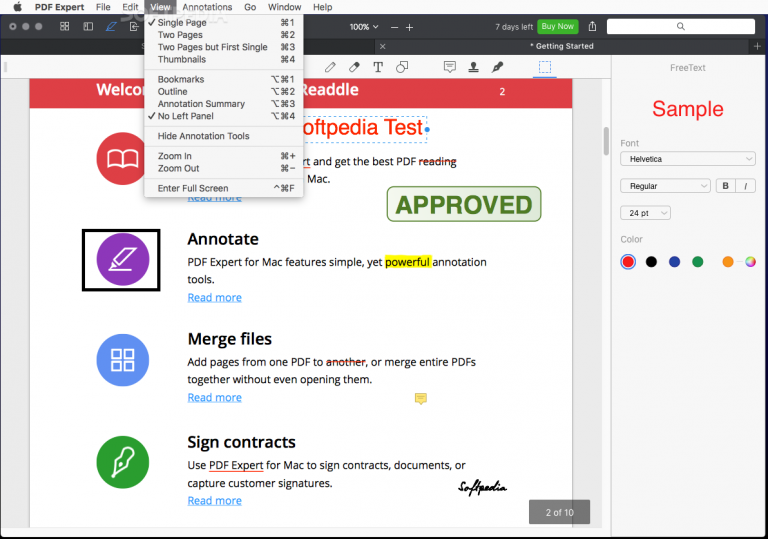
Task: Choose Zoom In menu entry
Action: [224, 156]
